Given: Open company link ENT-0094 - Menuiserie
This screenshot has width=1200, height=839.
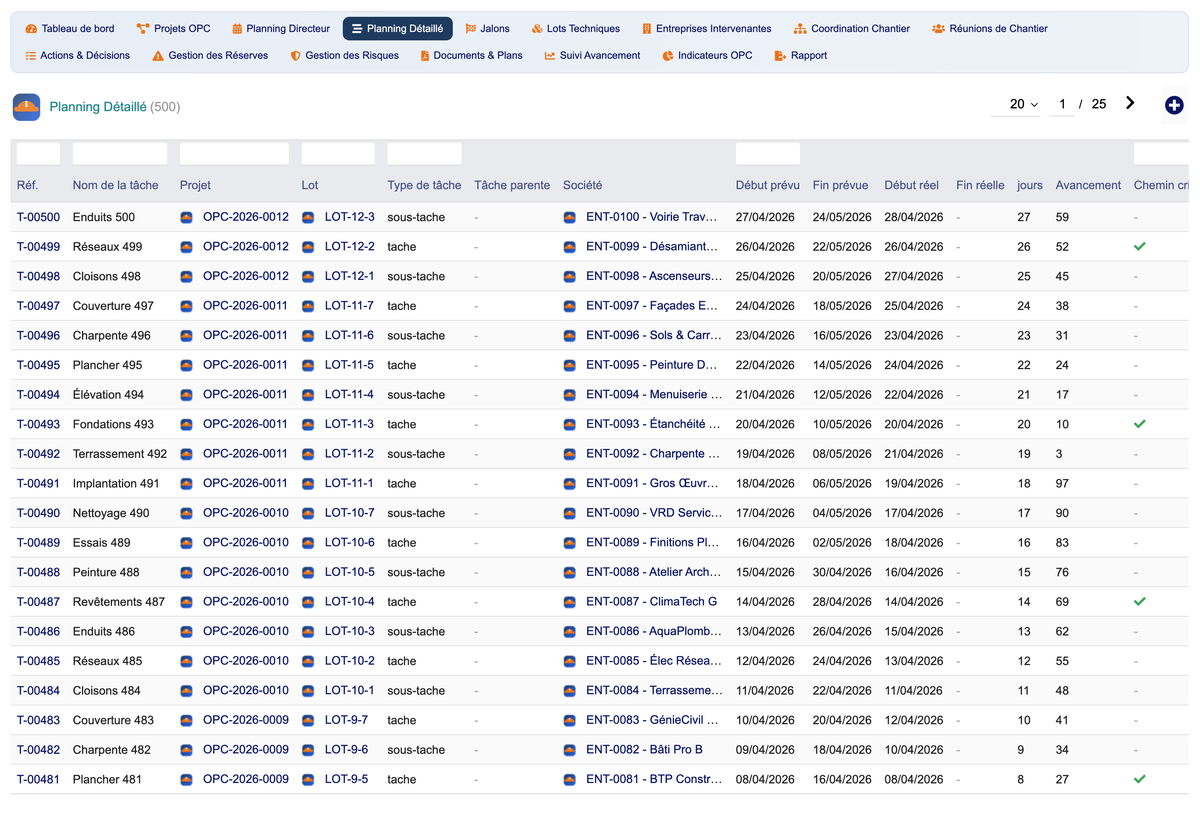Looking at the screenshot, I should point(654,395).
